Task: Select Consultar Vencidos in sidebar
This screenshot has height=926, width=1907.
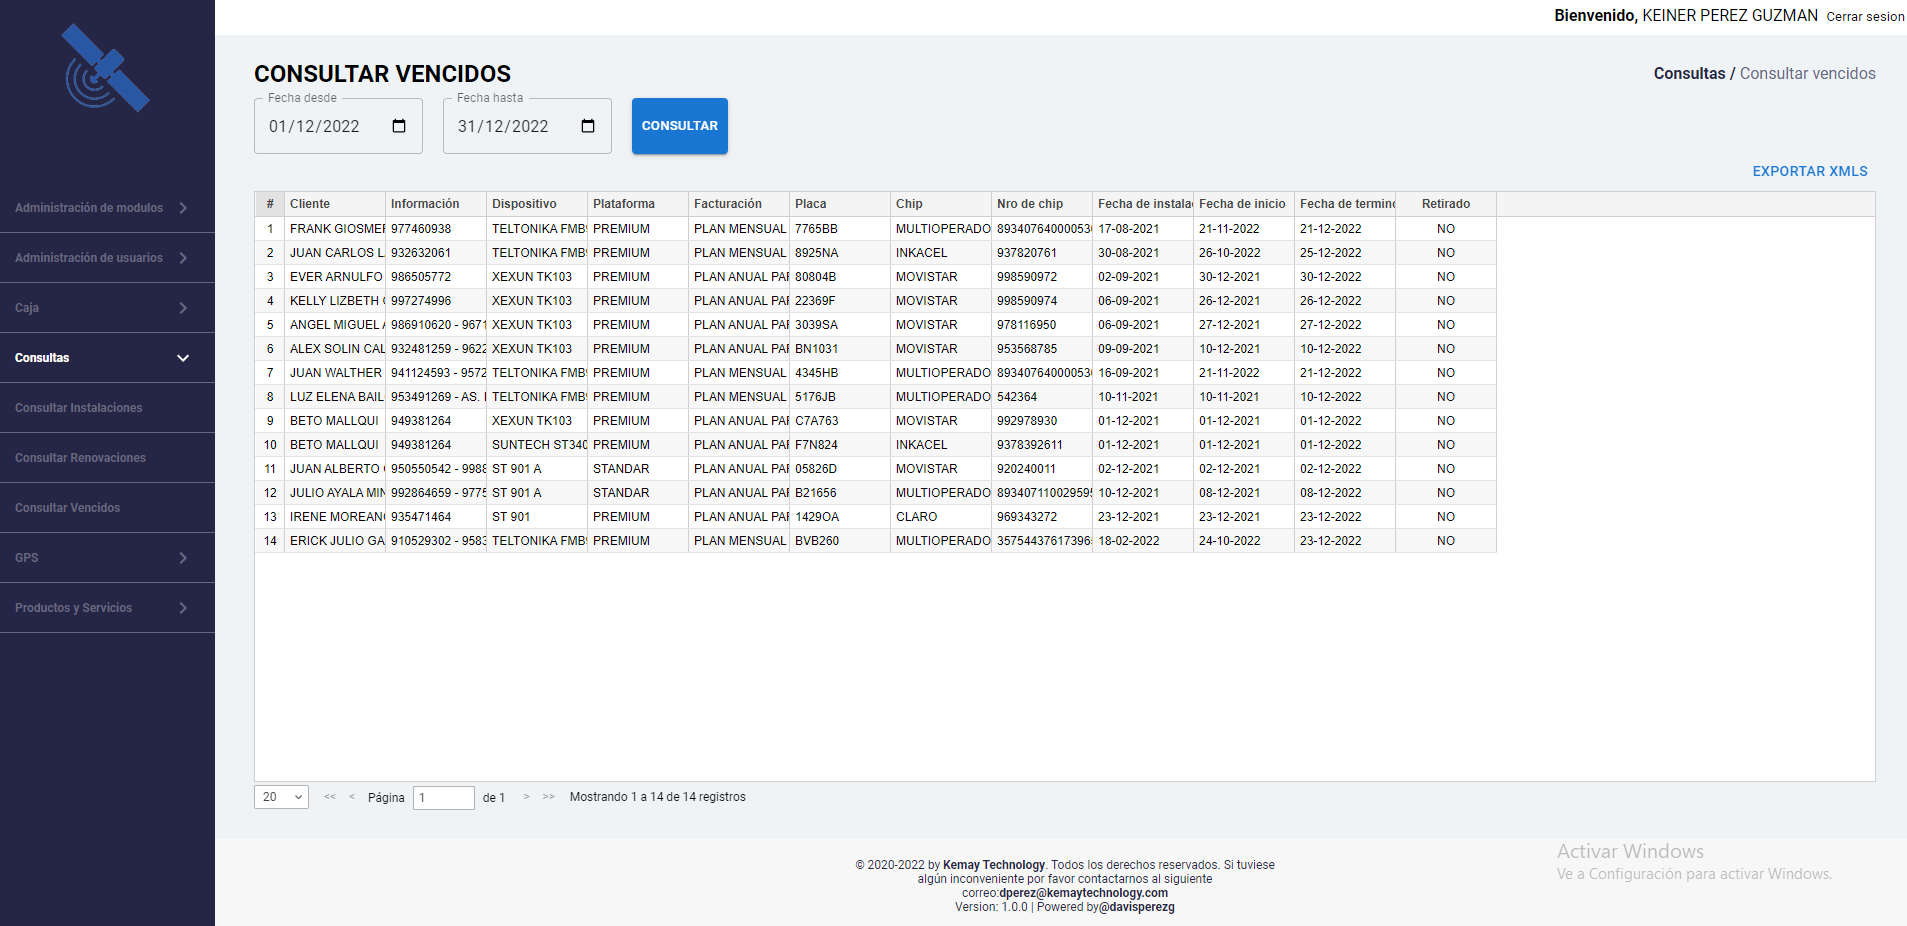Action: [68, 508]
